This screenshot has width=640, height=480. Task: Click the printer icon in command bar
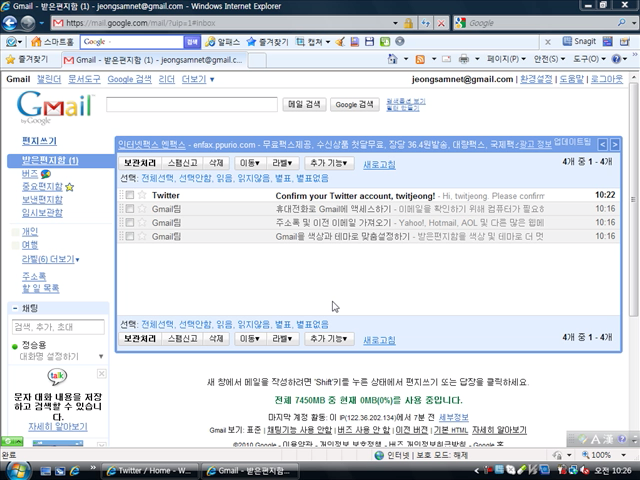(x=464, y=59)
